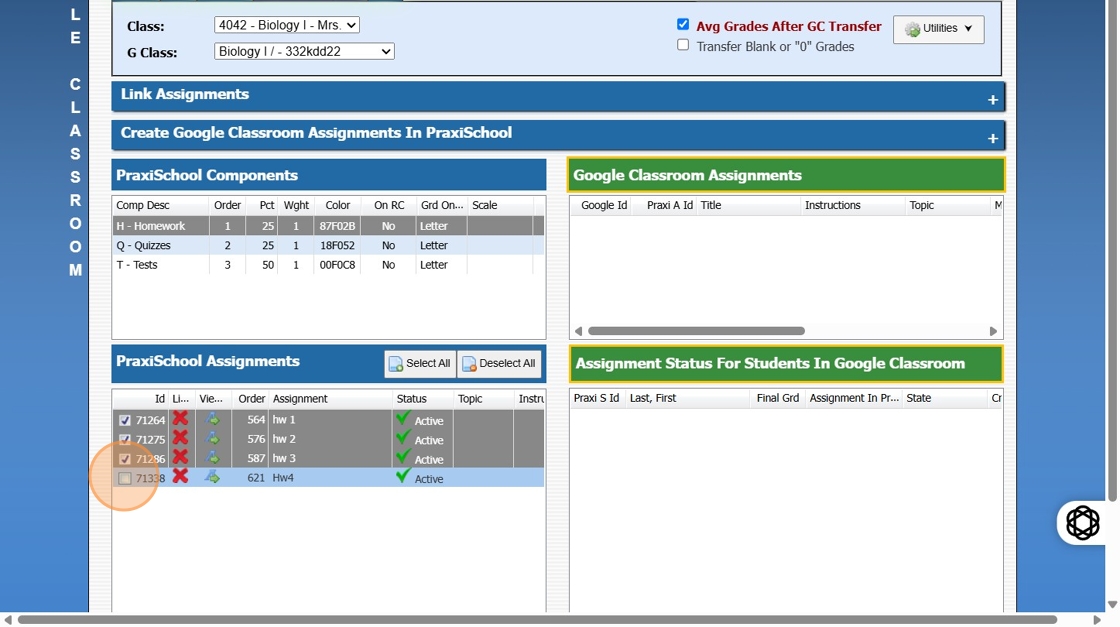Screen dimensions: 1120x627
Task: Open the Class dropdown
Action: (x=286, y=25)
